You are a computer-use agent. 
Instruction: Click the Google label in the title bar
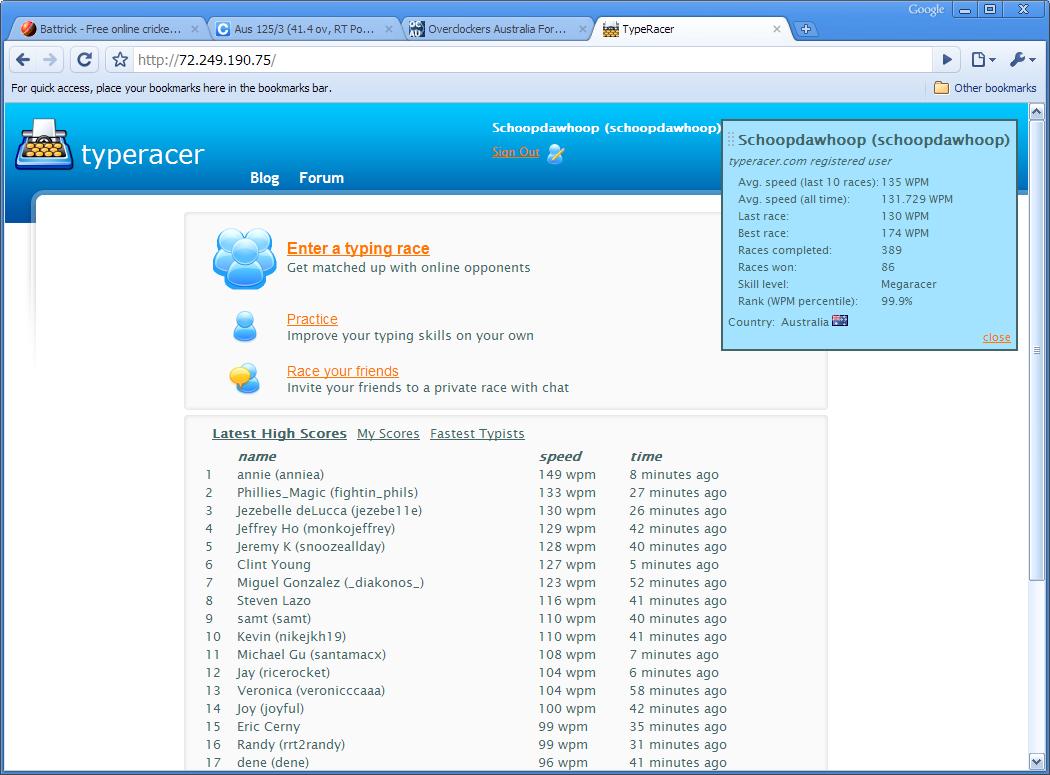[x=926, y=9]
